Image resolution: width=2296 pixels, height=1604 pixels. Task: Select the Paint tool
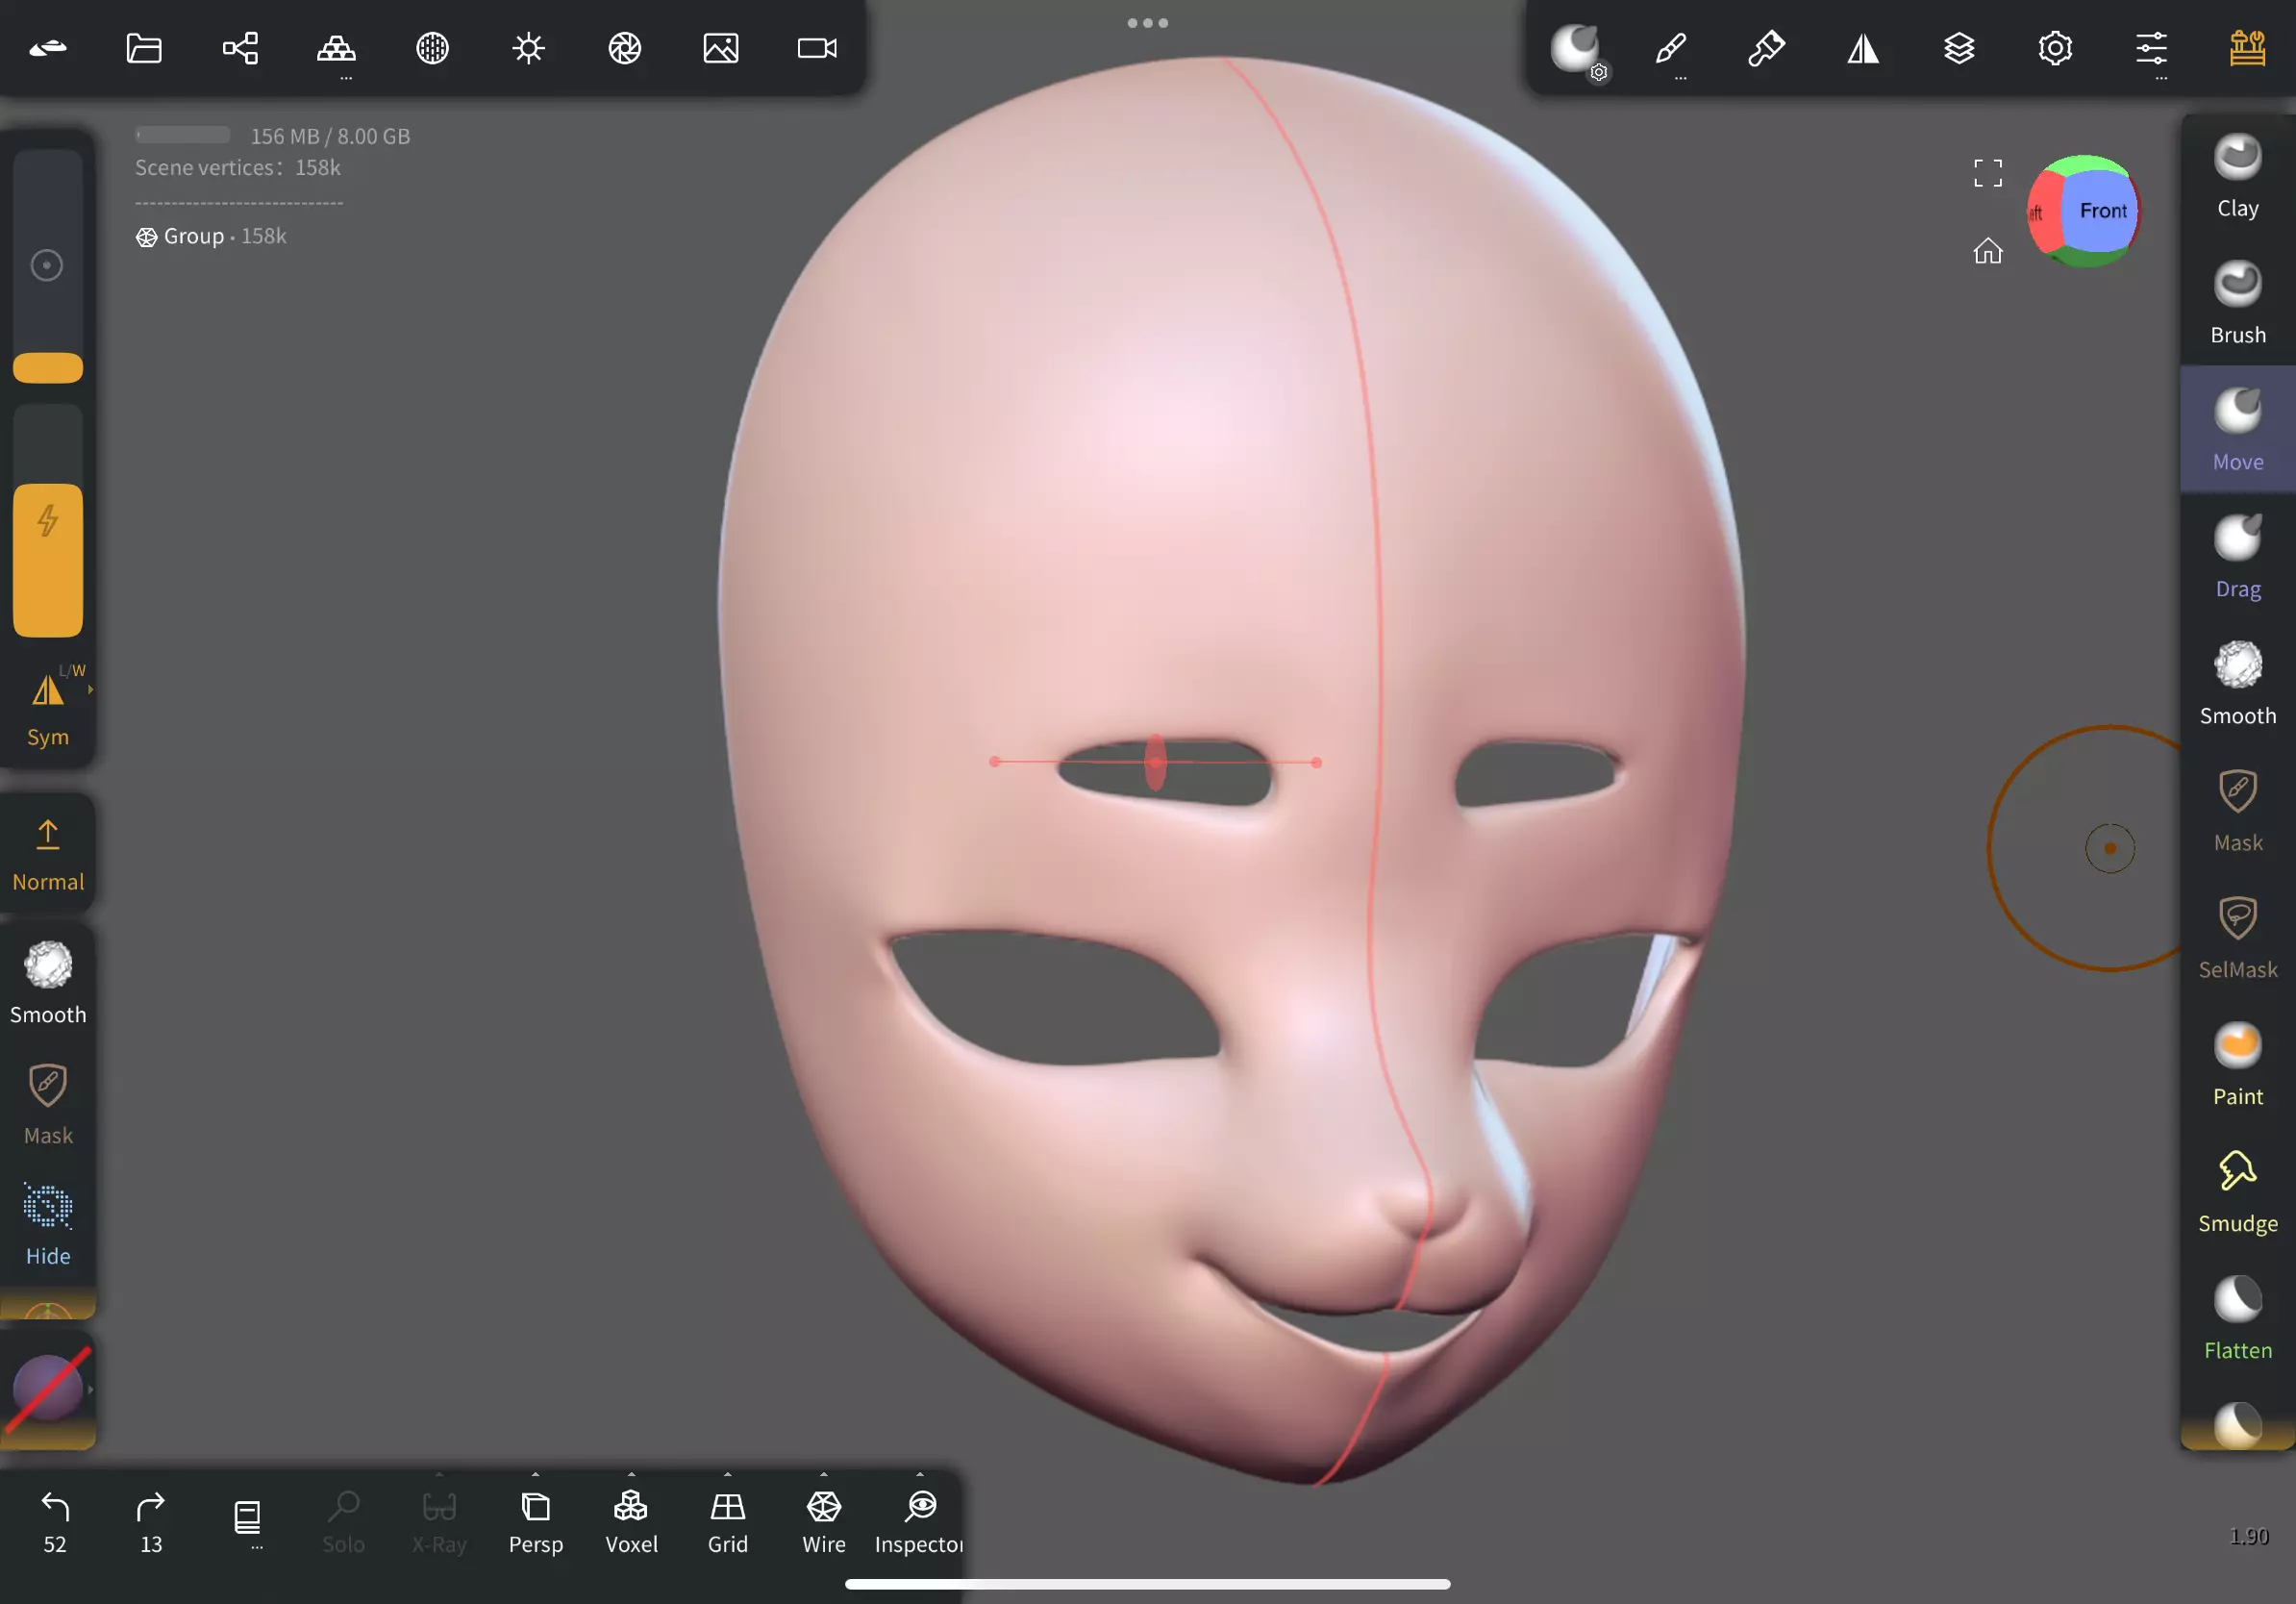[x=2237, y=1065]
